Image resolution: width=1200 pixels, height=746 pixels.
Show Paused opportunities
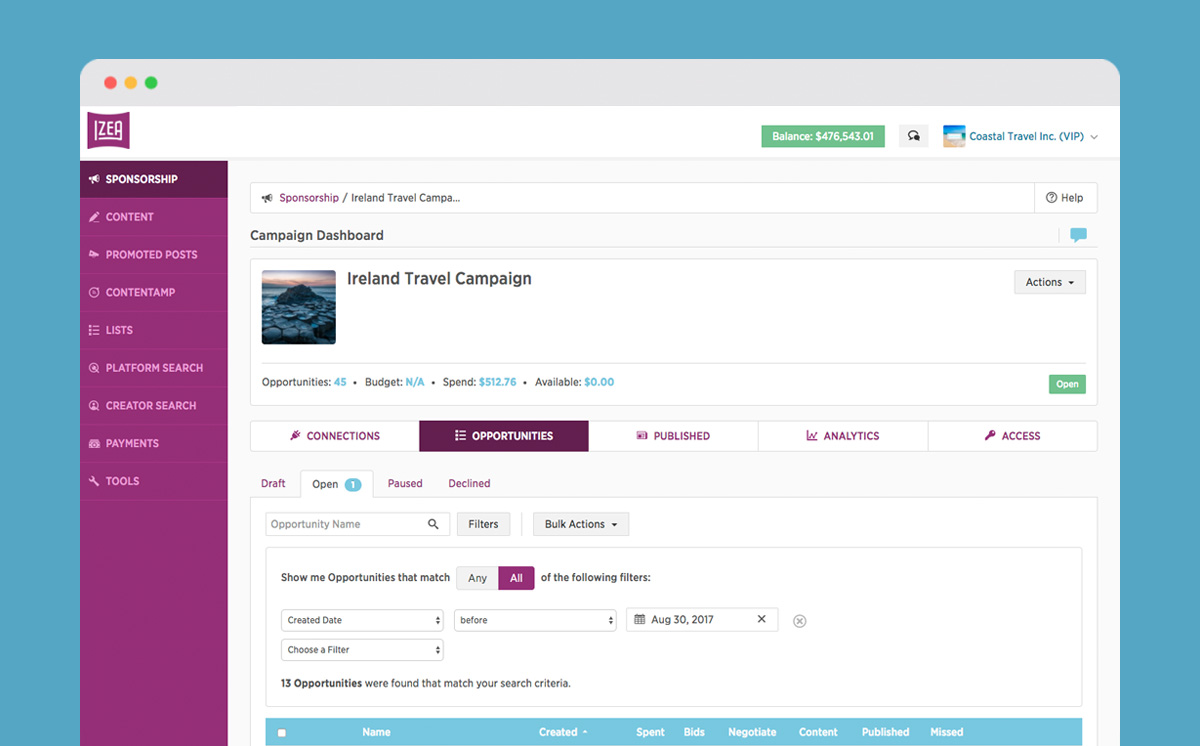(405, 484)
